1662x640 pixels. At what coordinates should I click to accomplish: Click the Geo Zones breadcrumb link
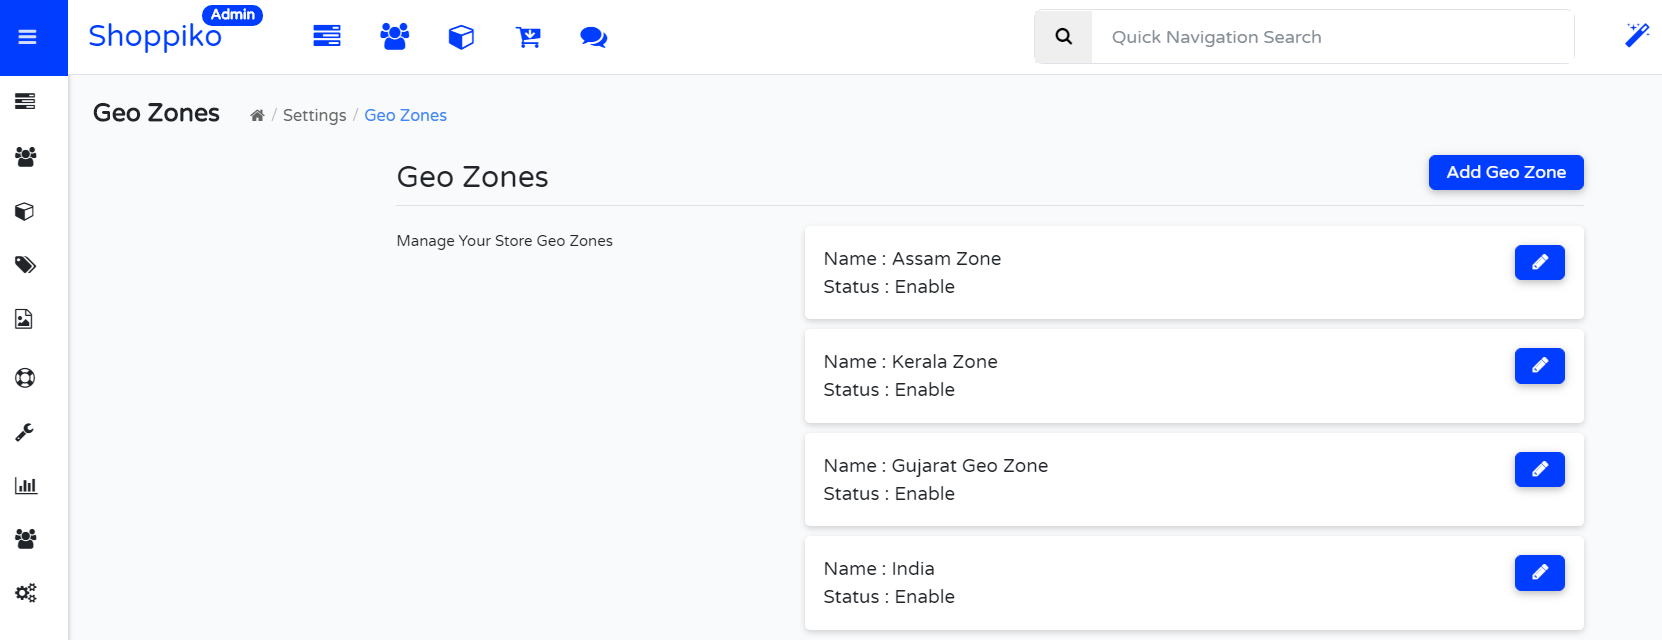tap(405, 115)
